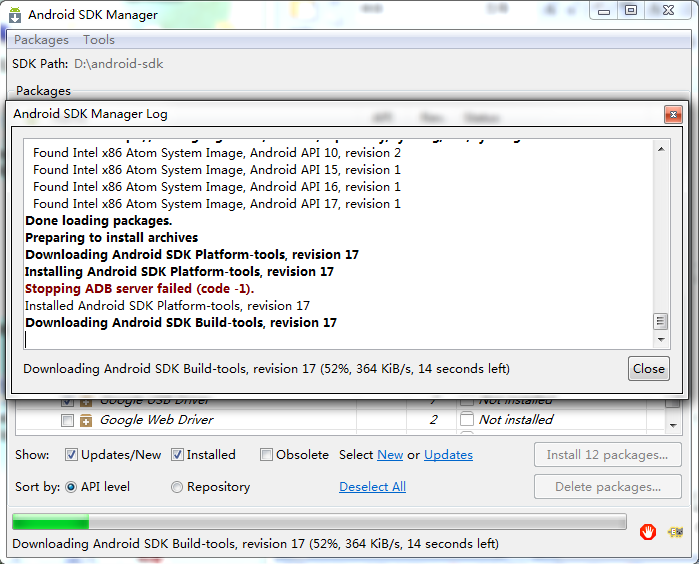The height and width of the screenshot is (564, 699).
Task: Click the Google Web Driver row name
Action: [x=156, y=420]
